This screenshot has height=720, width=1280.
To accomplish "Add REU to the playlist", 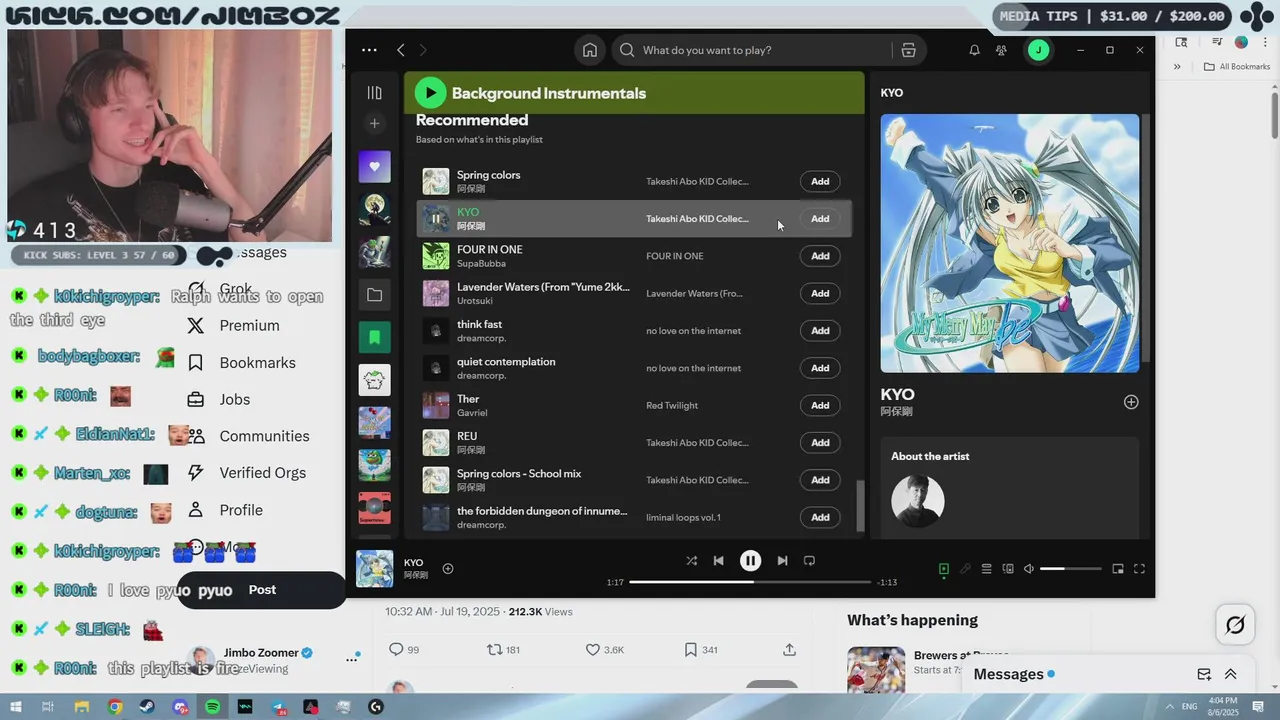I will point(820,442).
